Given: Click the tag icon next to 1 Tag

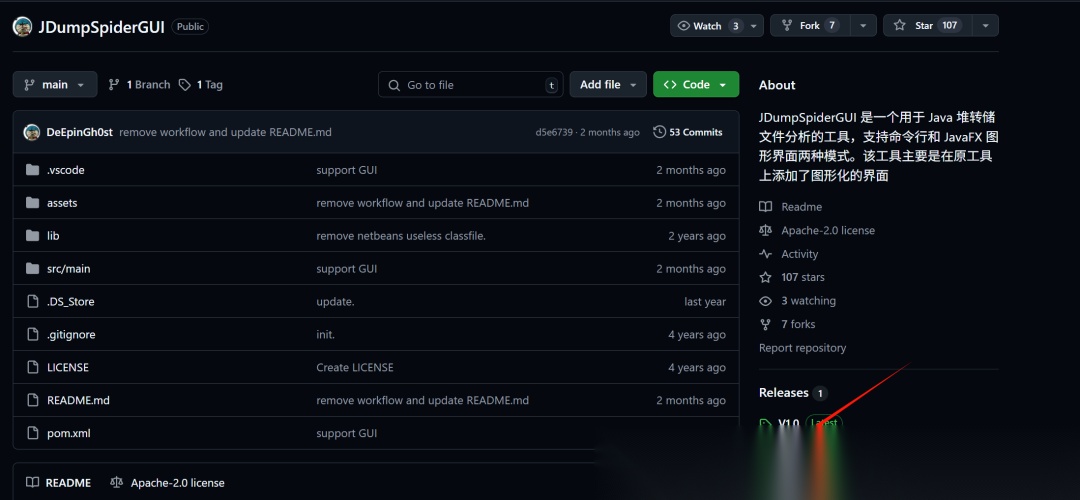Looking at the screenshot, I should pyautogui.click(x=185, y=85).
